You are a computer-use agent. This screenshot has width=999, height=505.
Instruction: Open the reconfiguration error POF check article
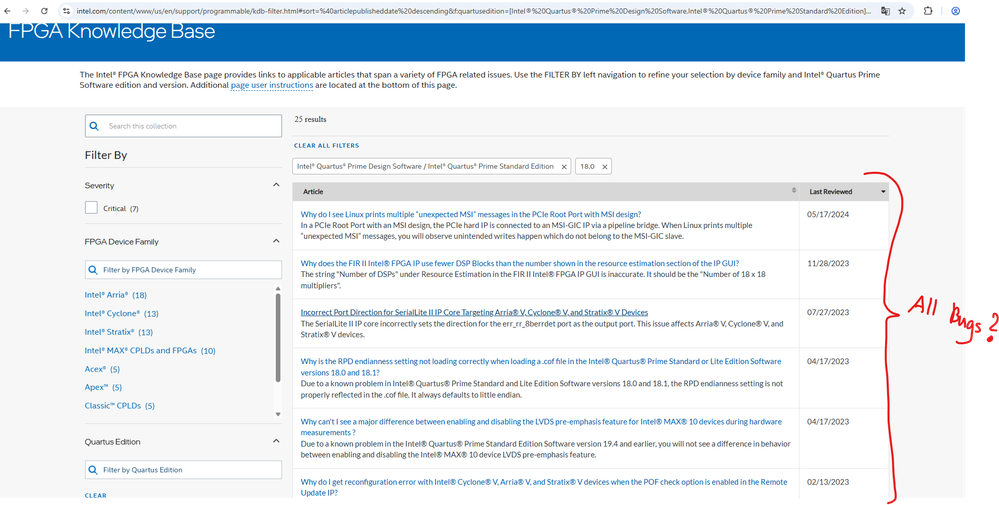543,487
